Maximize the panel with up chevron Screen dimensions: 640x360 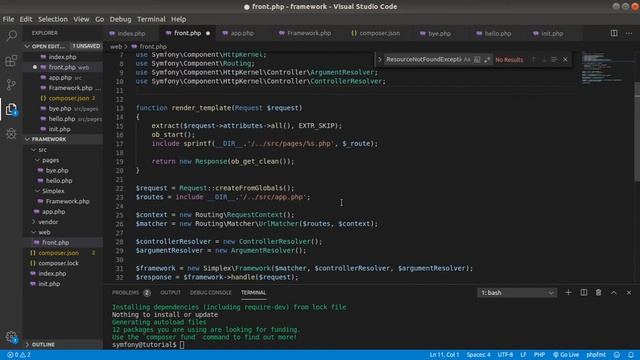613,292
